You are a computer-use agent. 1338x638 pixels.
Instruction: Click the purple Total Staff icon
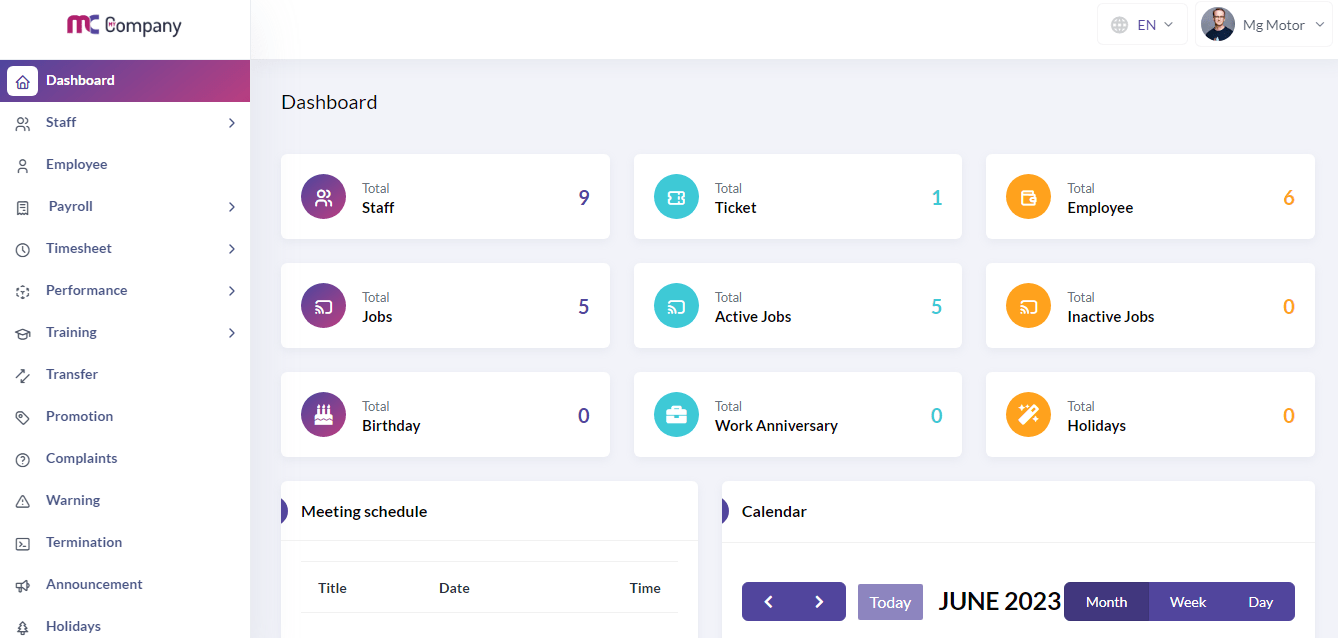coord(323,197)
